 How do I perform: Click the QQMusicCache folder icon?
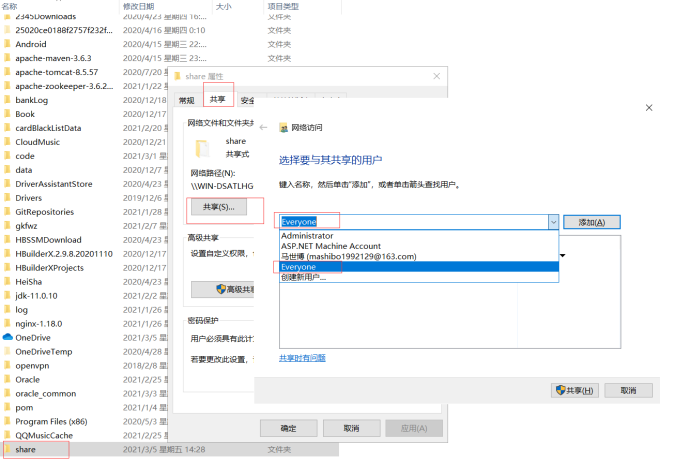tap(7, 435)
